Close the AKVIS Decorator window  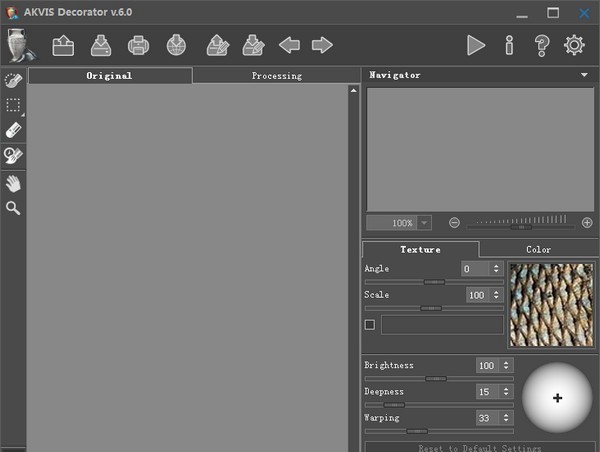click(x=584, y=13)
